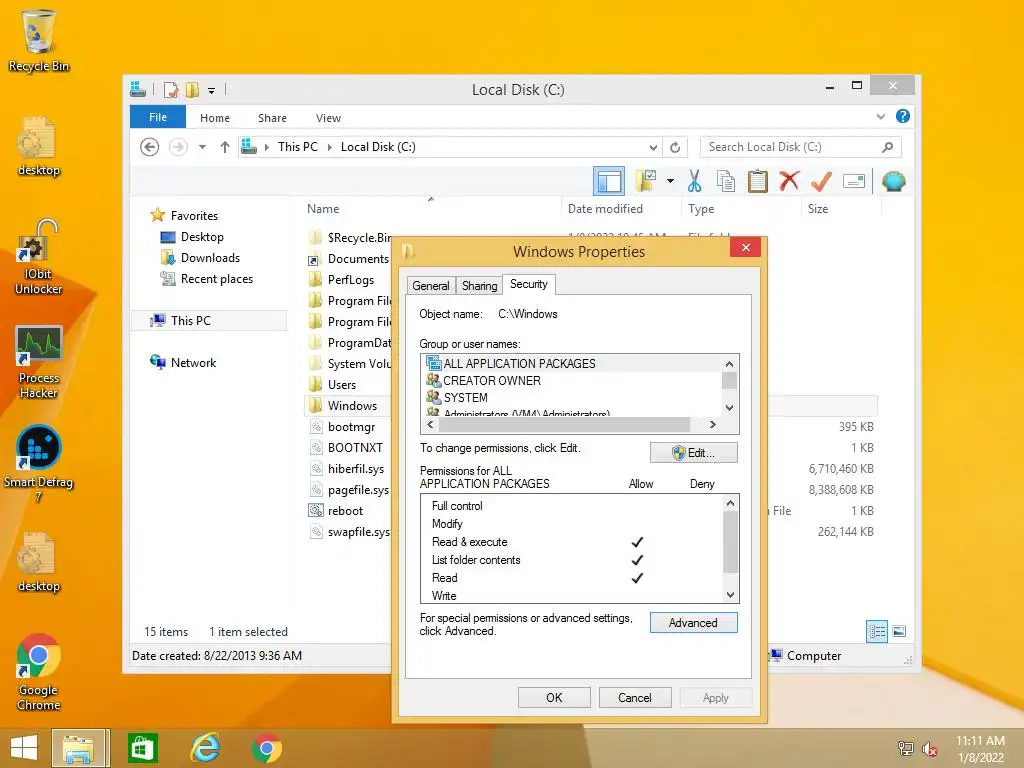Switch to details view layout icon
The height and width of the screenshot is (768, 1024).
[x=876, y=631]
